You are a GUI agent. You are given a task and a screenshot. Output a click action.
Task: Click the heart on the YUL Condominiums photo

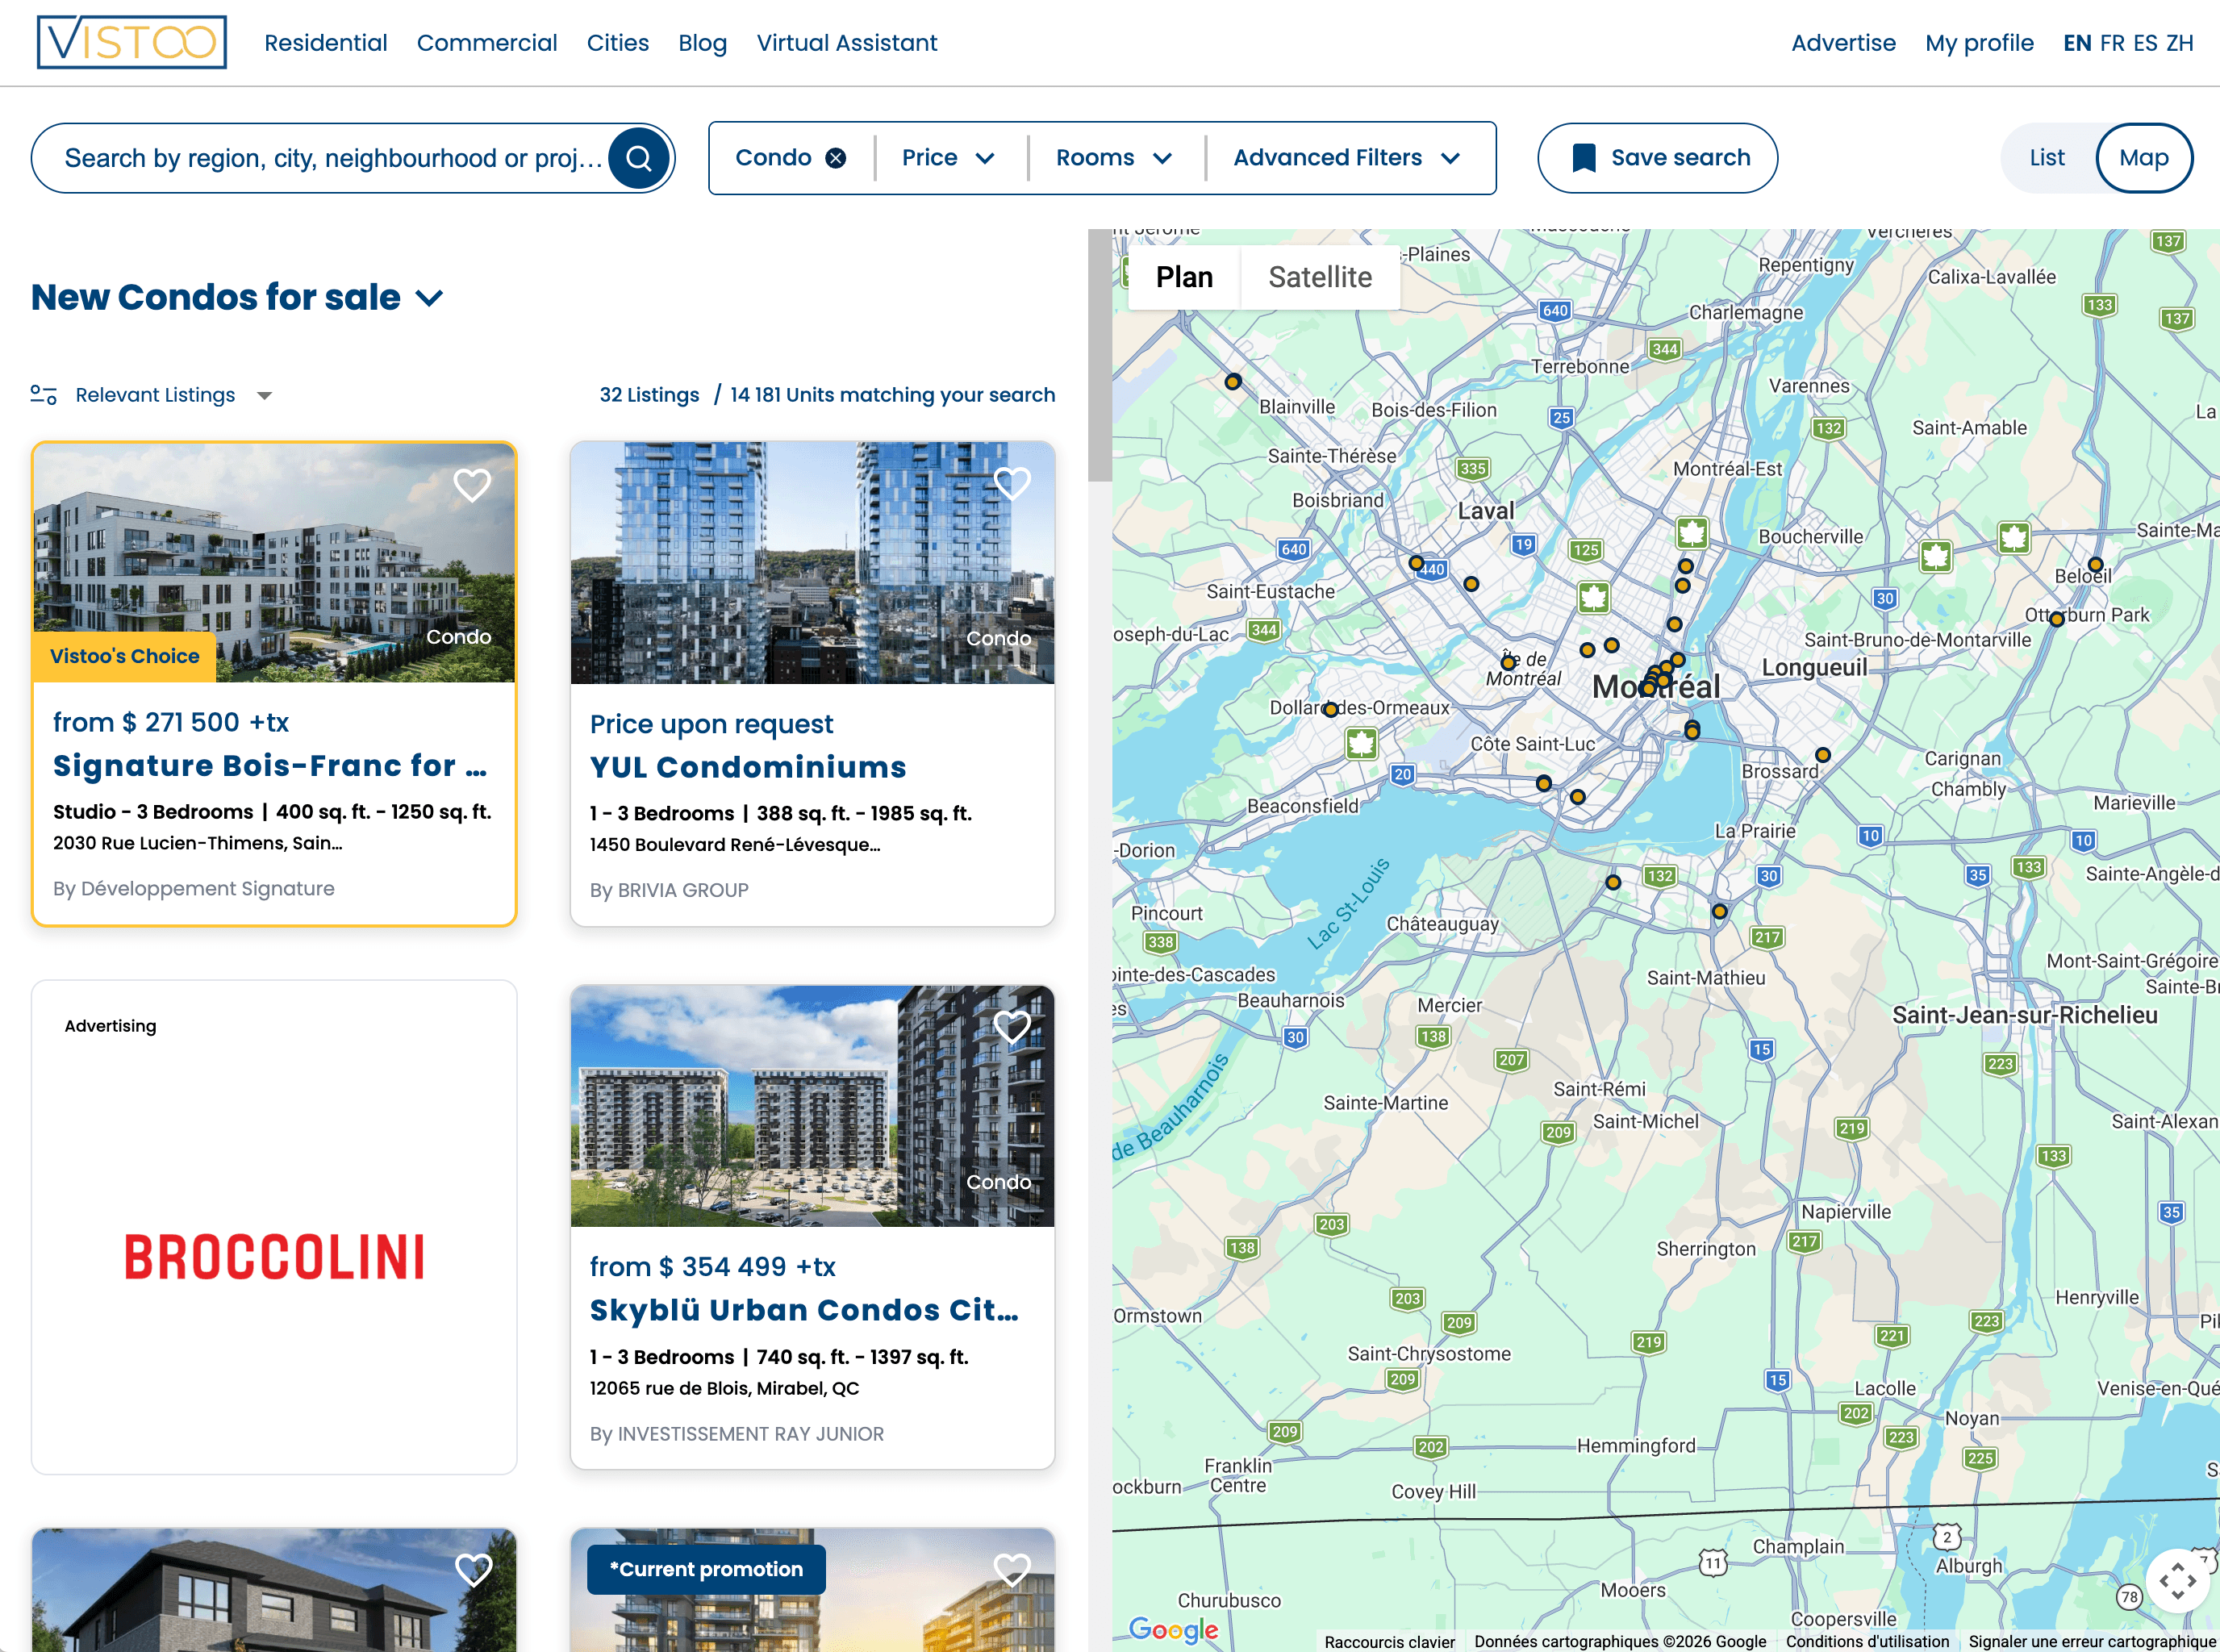(1012, 483)
